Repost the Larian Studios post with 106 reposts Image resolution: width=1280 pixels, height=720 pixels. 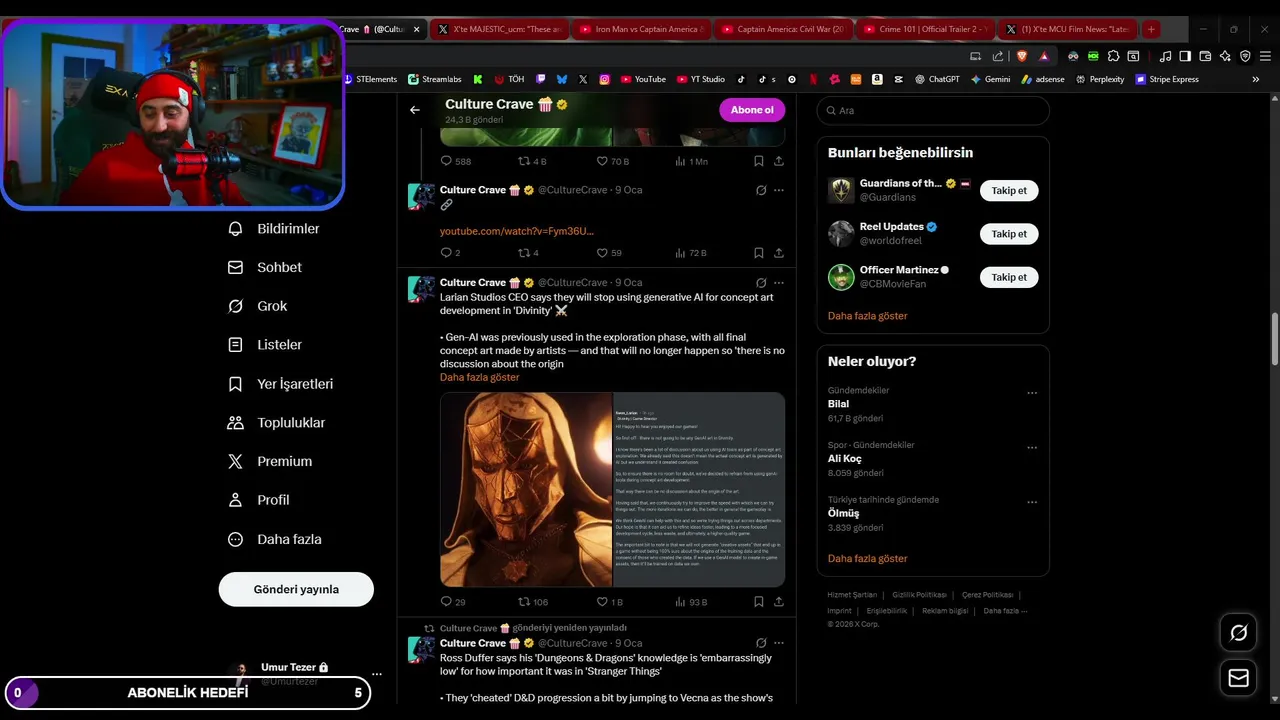tap(524, 602)
